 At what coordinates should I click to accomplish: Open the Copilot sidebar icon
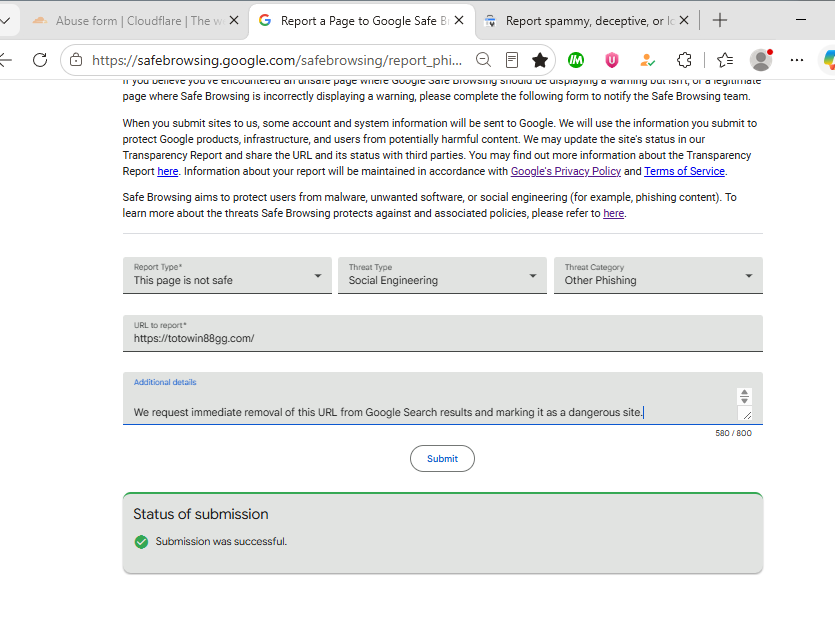click(829, 60)
